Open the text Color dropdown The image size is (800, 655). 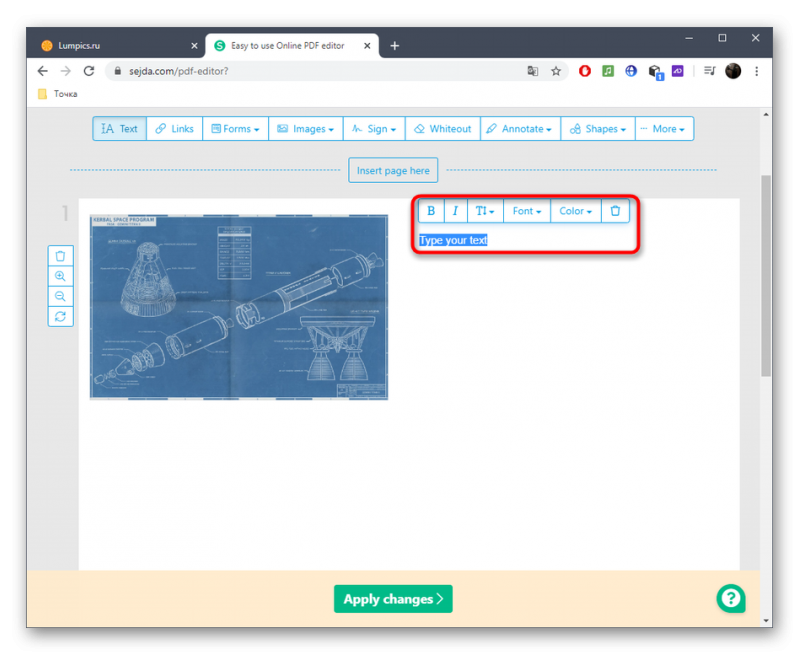(576, 211)
